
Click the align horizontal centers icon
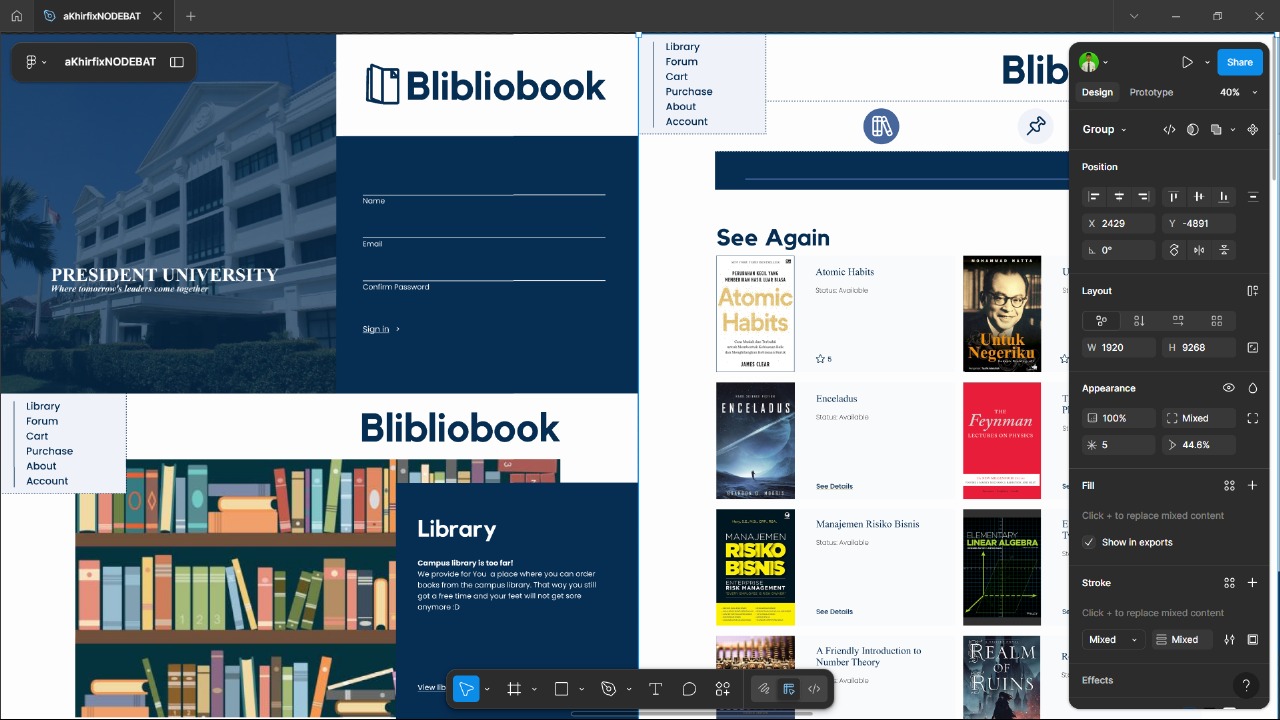[x=1119, y=197]
